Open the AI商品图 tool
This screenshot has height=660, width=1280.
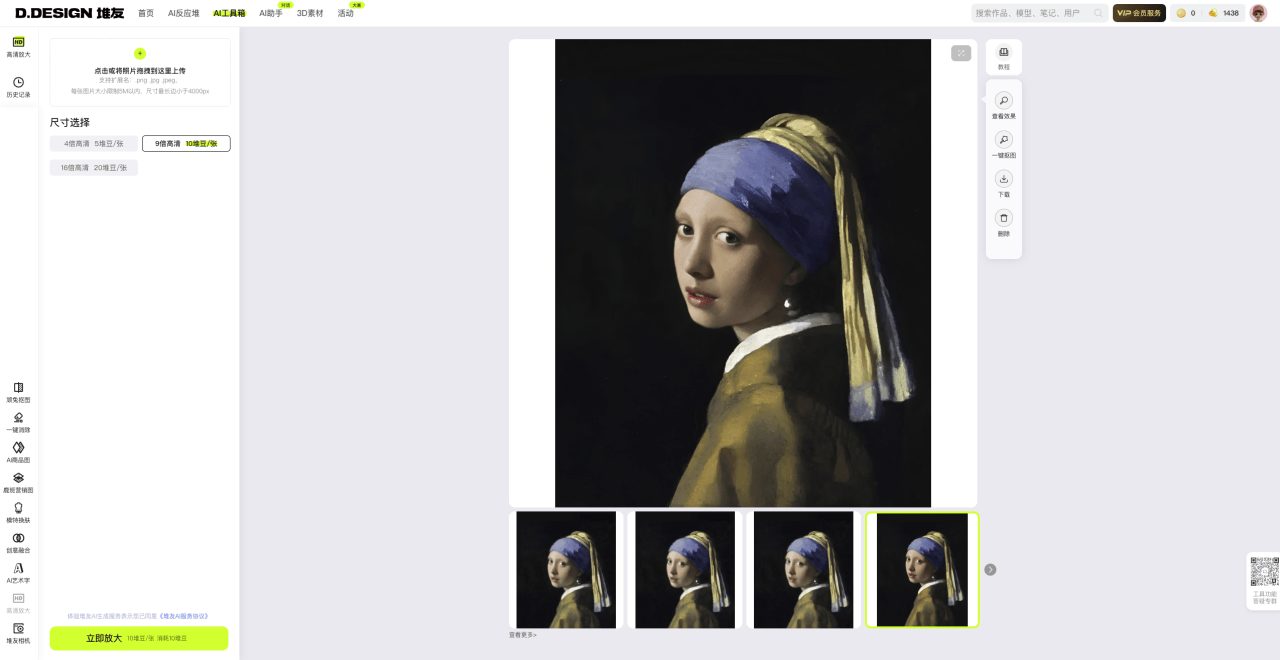pos(18,452)
